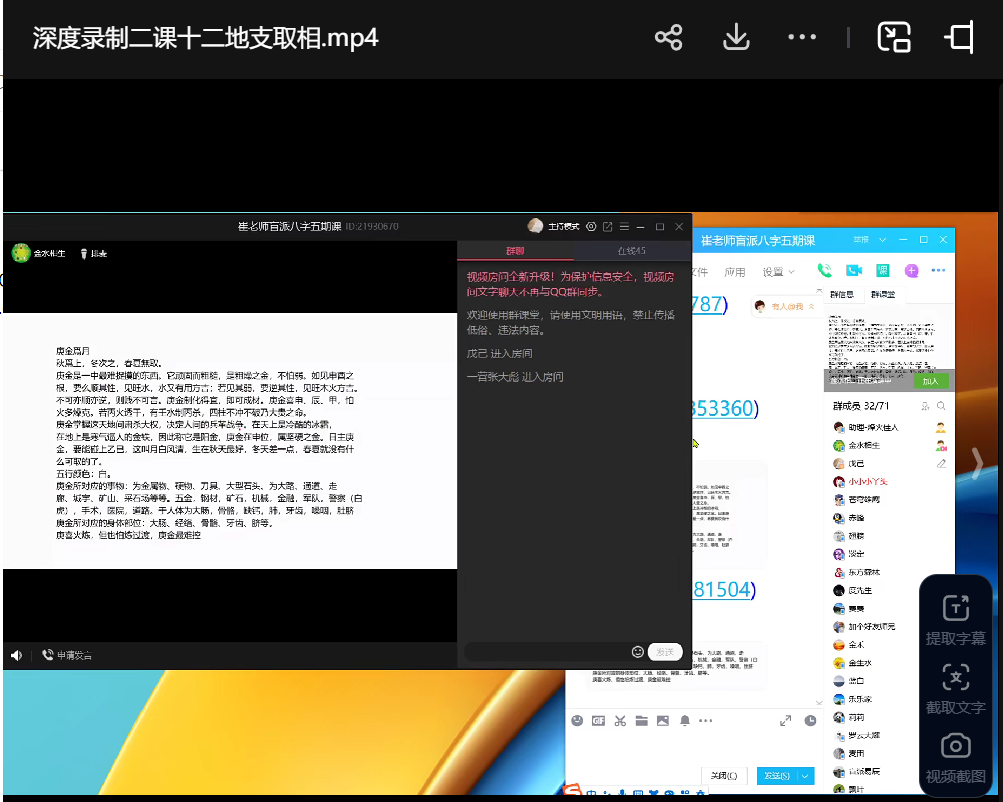Start a voice call with the green phone icon

coord(824,271)
